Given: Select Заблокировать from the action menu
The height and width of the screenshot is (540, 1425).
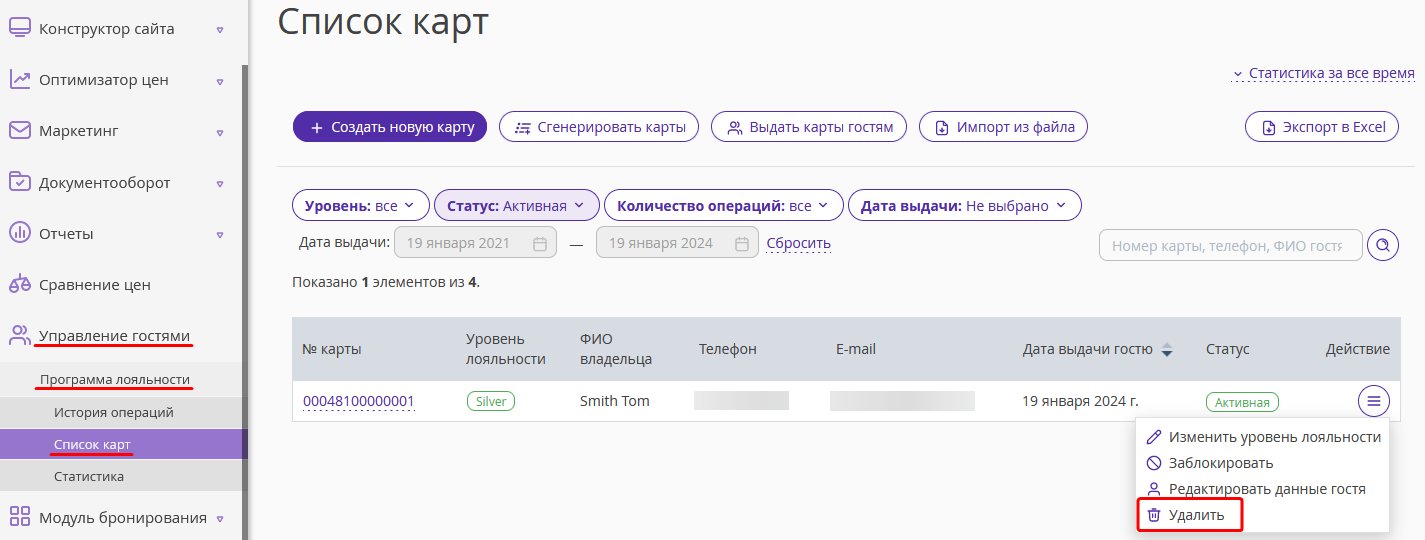Looking at the screenshot, I should coord(1209,463).
